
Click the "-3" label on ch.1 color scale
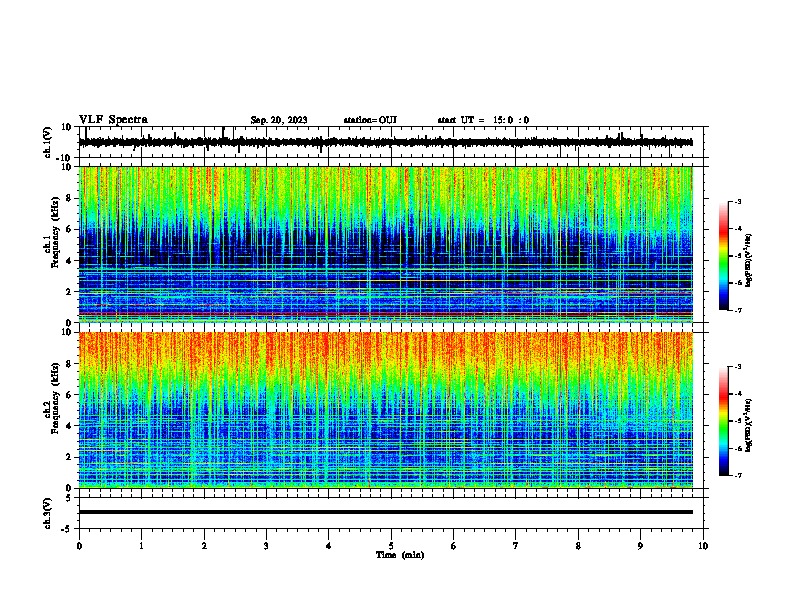tap(737, 201)
